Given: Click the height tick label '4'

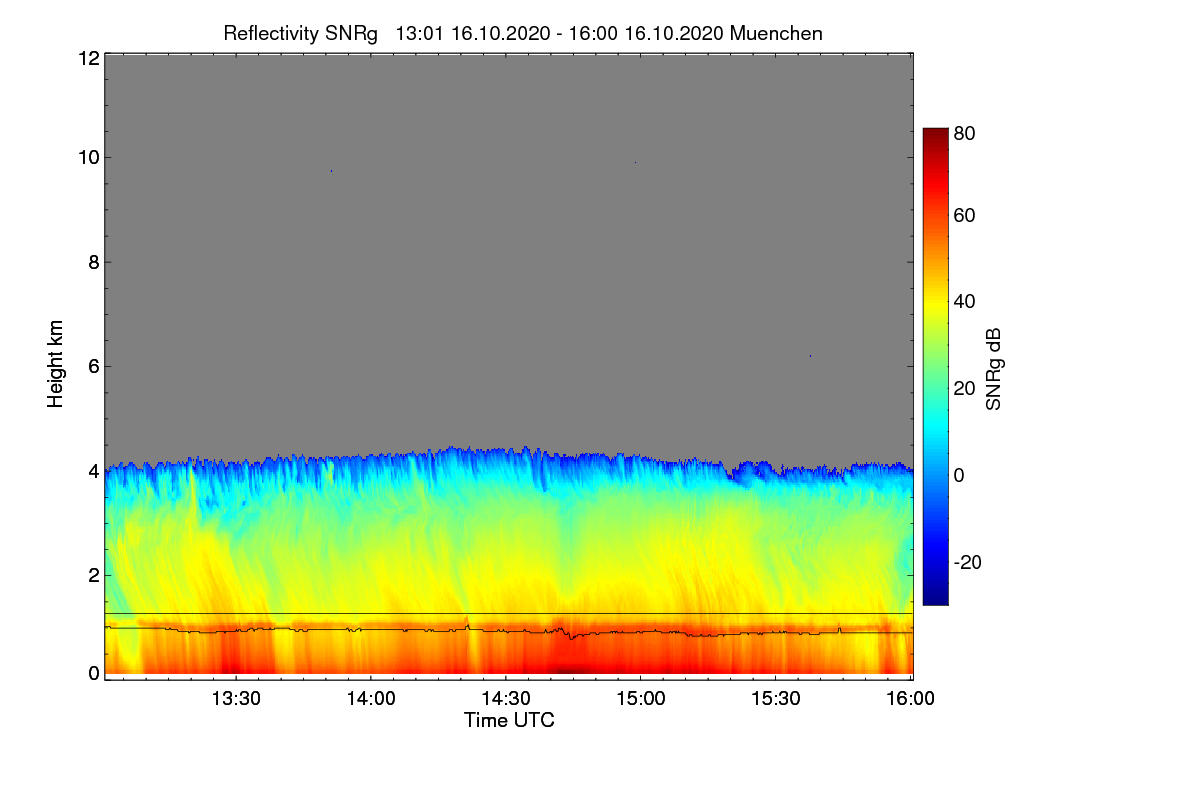Looking at the screenshot, I should pos(93,470).
